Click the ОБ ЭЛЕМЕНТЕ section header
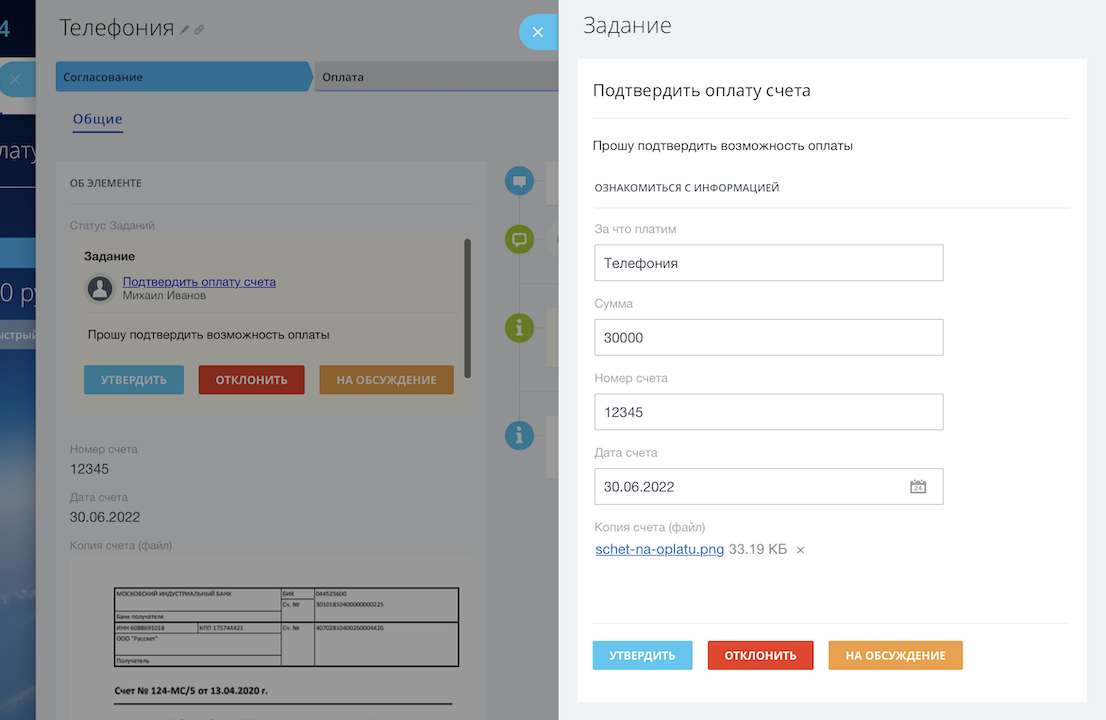The width and height of the screenshot is (1106, 720). tap(106, 183)
